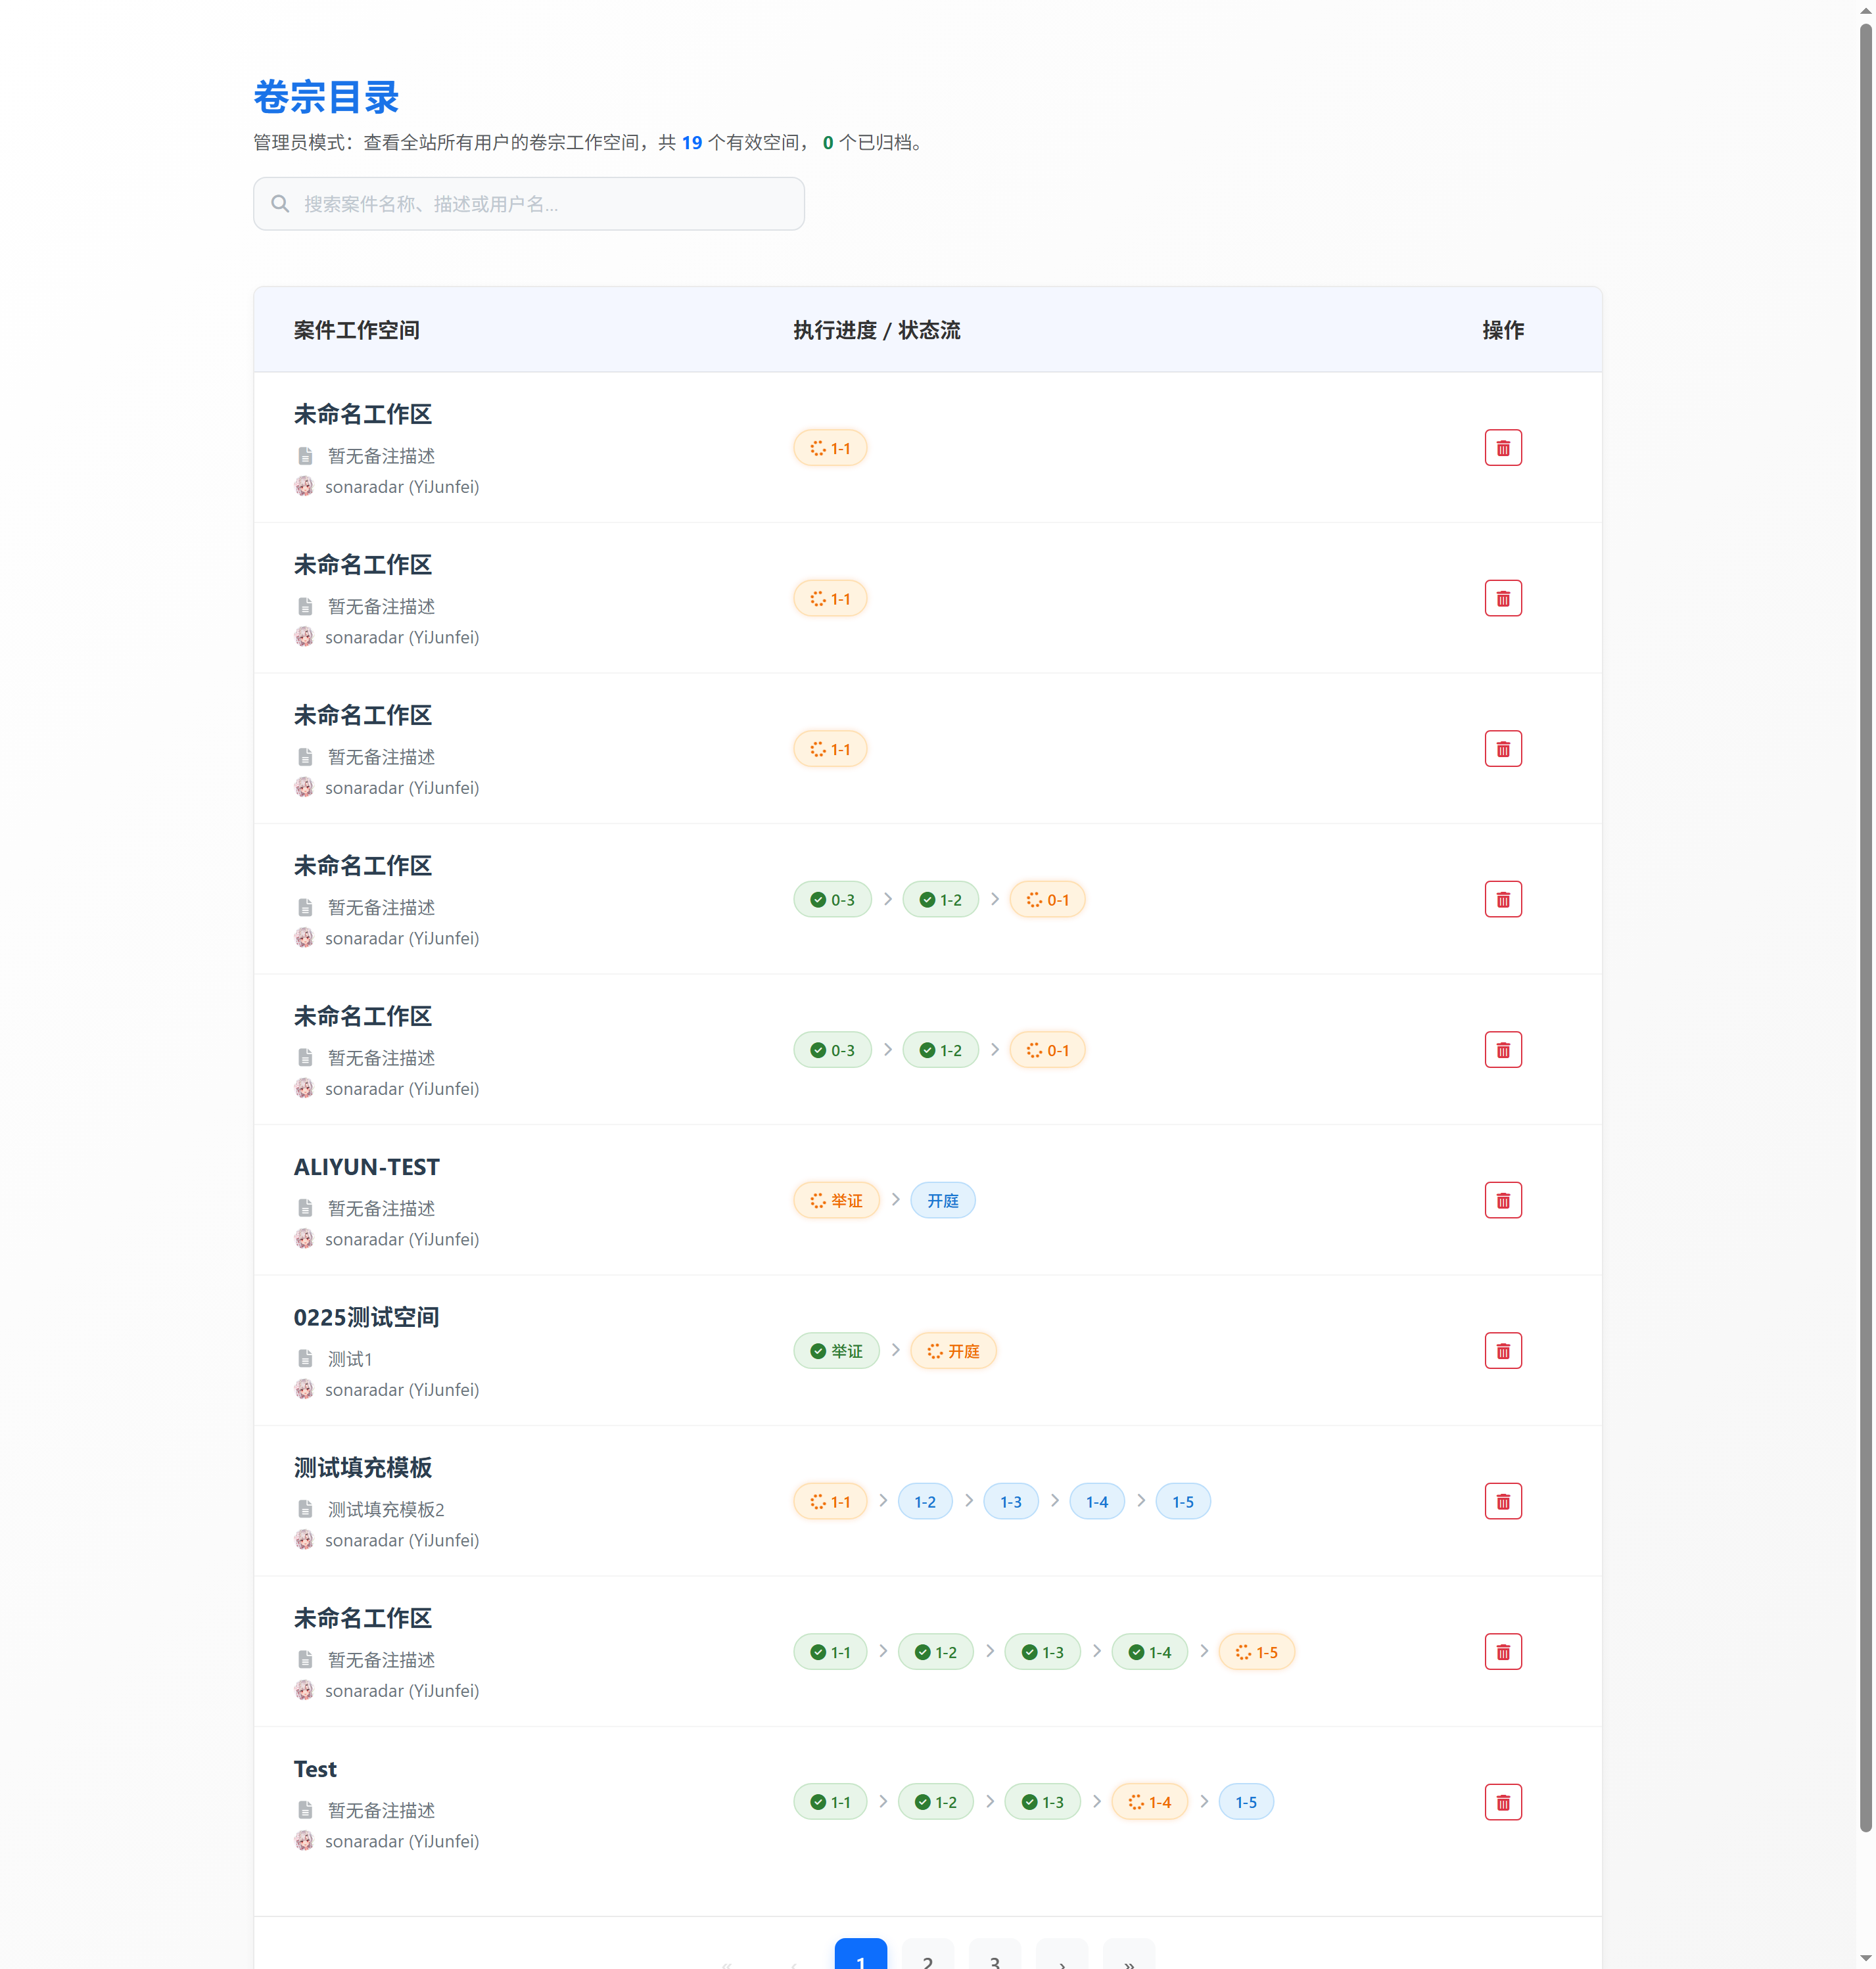This screenshot has width=1876, height=1969.
Task: Click the search input field
Action: point(529,203)
